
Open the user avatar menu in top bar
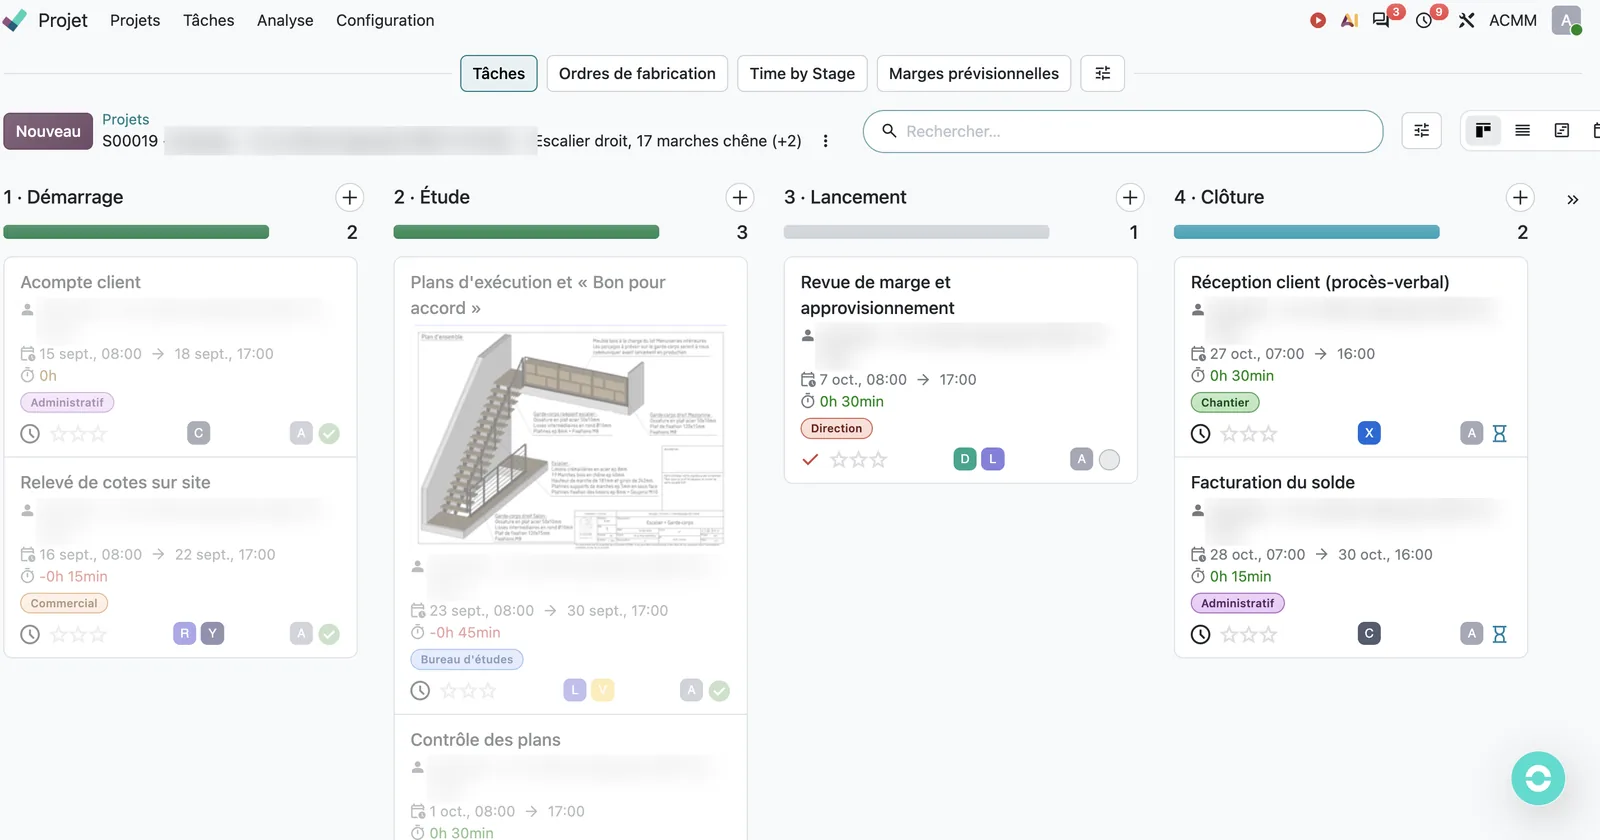pyautogui.click(x=1566, y=20)
